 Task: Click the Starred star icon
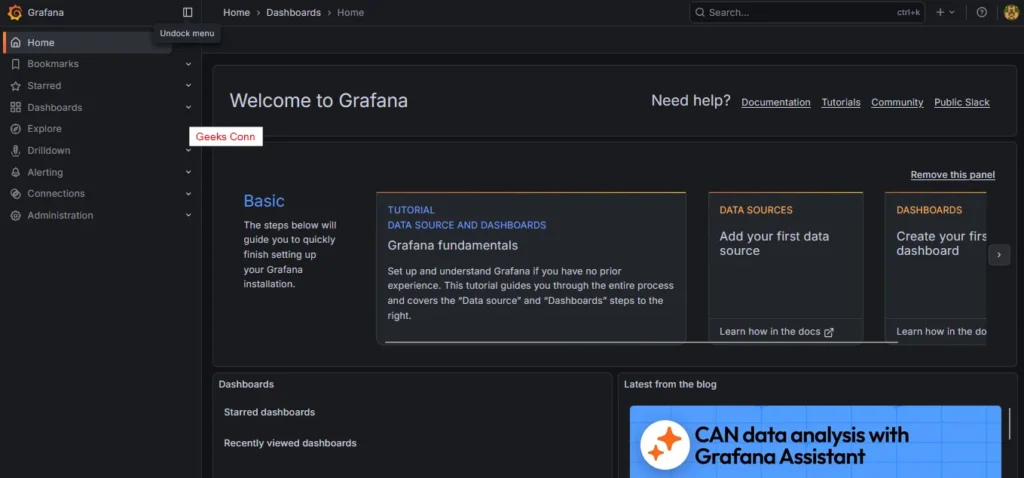[16, 86]
